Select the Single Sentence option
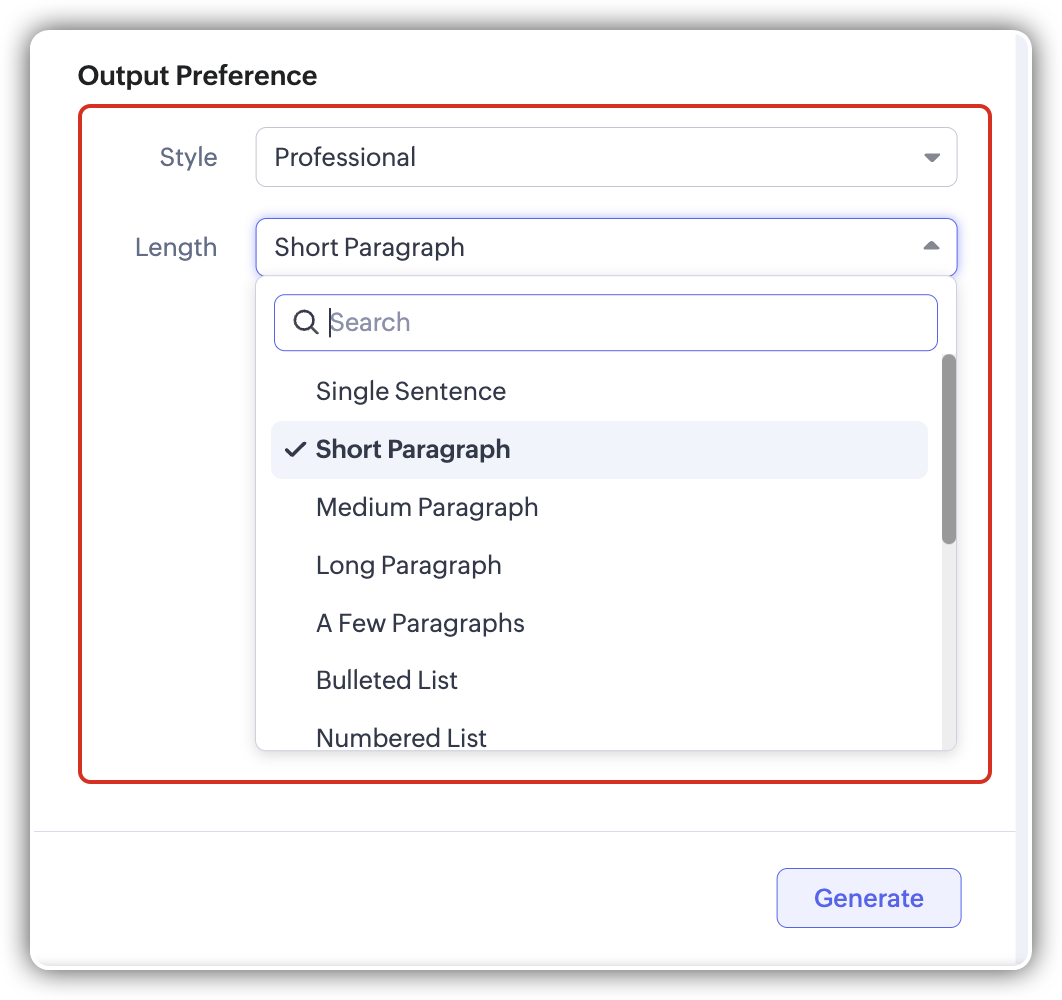1062x1000 pixels. [411, 391]
